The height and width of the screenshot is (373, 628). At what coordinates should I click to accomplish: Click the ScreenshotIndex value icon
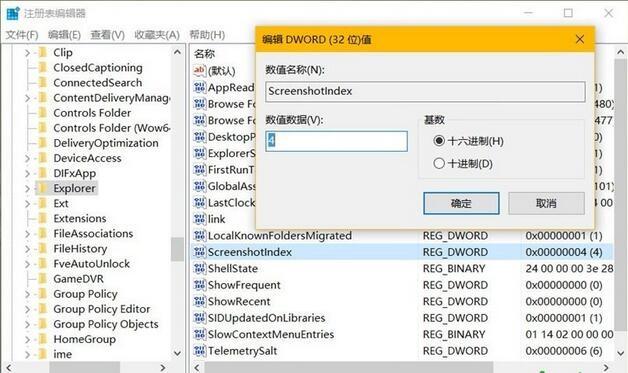199,252
